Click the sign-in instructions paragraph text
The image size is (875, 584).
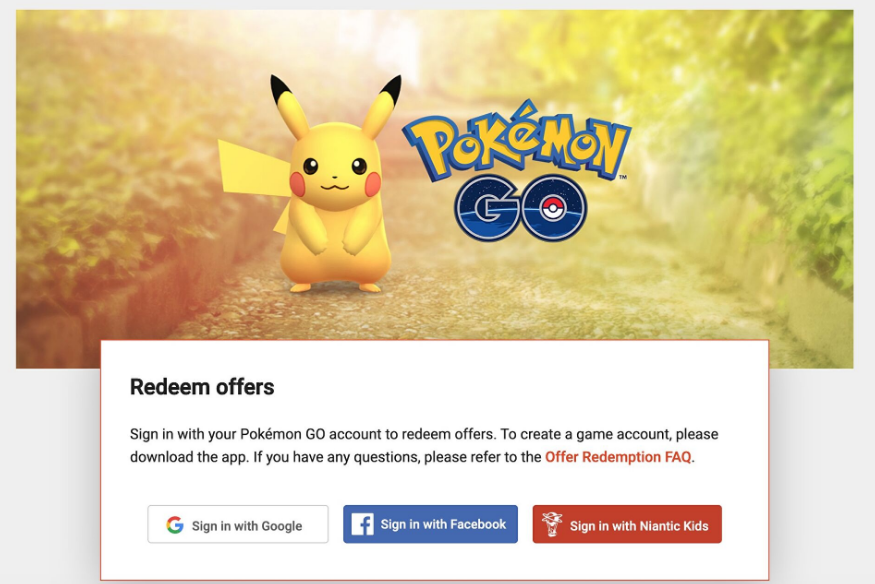click(x=424, y=446)
